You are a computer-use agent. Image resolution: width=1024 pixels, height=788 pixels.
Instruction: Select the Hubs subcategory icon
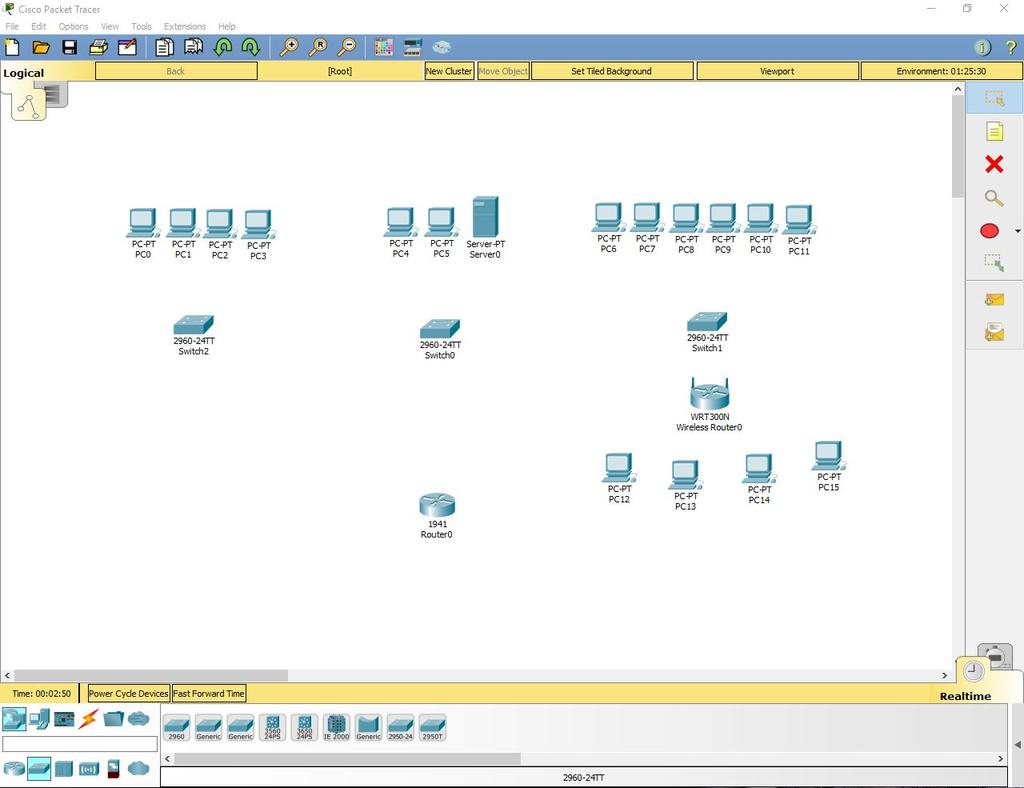[64, 768]
